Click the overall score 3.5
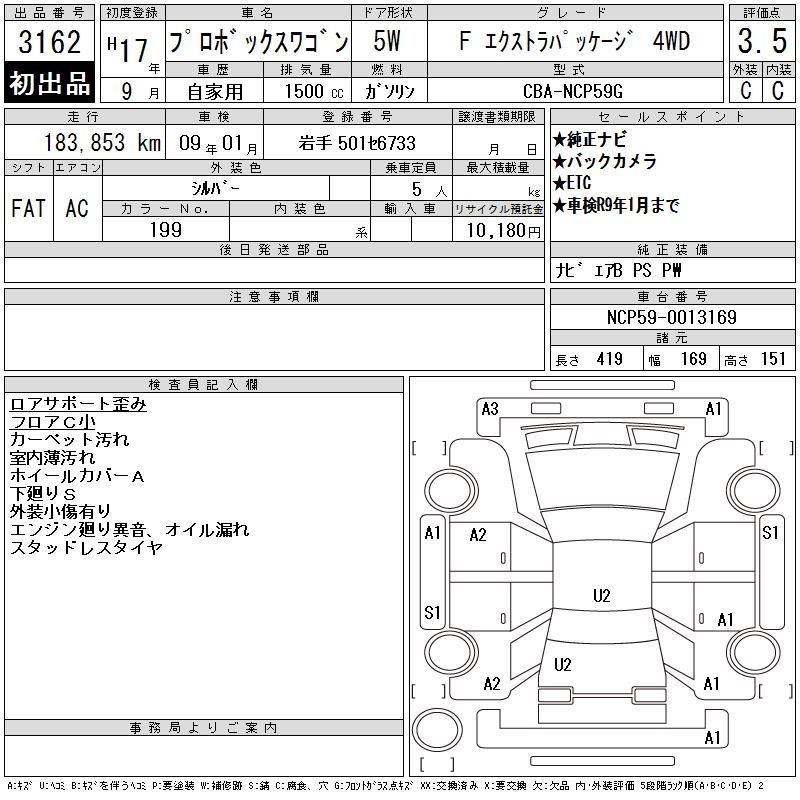This screenshot has width=800, height=800. [x=762, y=41]
